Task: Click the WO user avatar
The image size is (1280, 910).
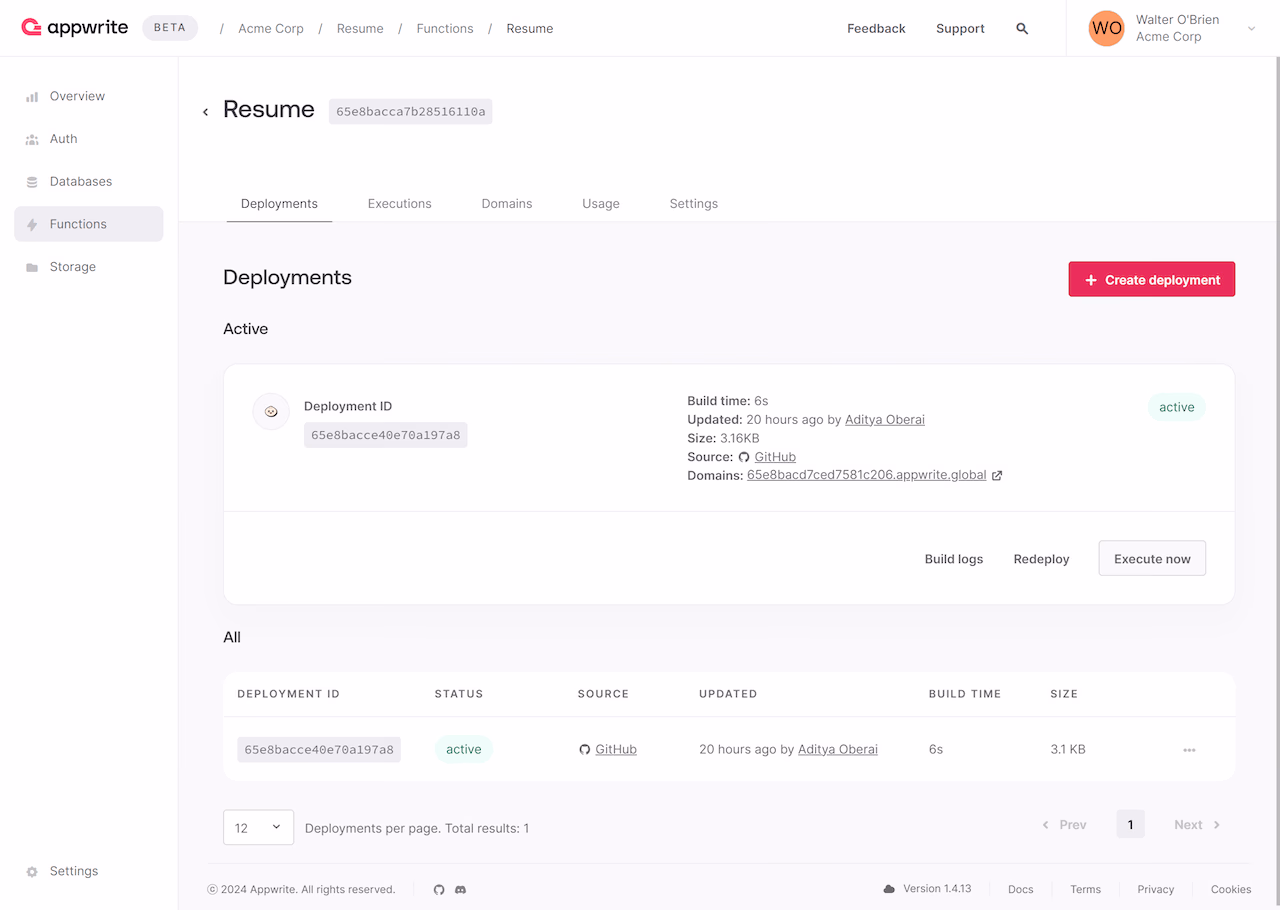Action: 1107,28
